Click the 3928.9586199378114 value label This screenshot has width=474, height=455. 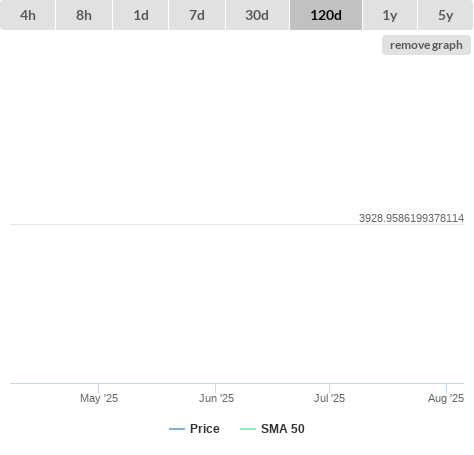coord(411,218)
